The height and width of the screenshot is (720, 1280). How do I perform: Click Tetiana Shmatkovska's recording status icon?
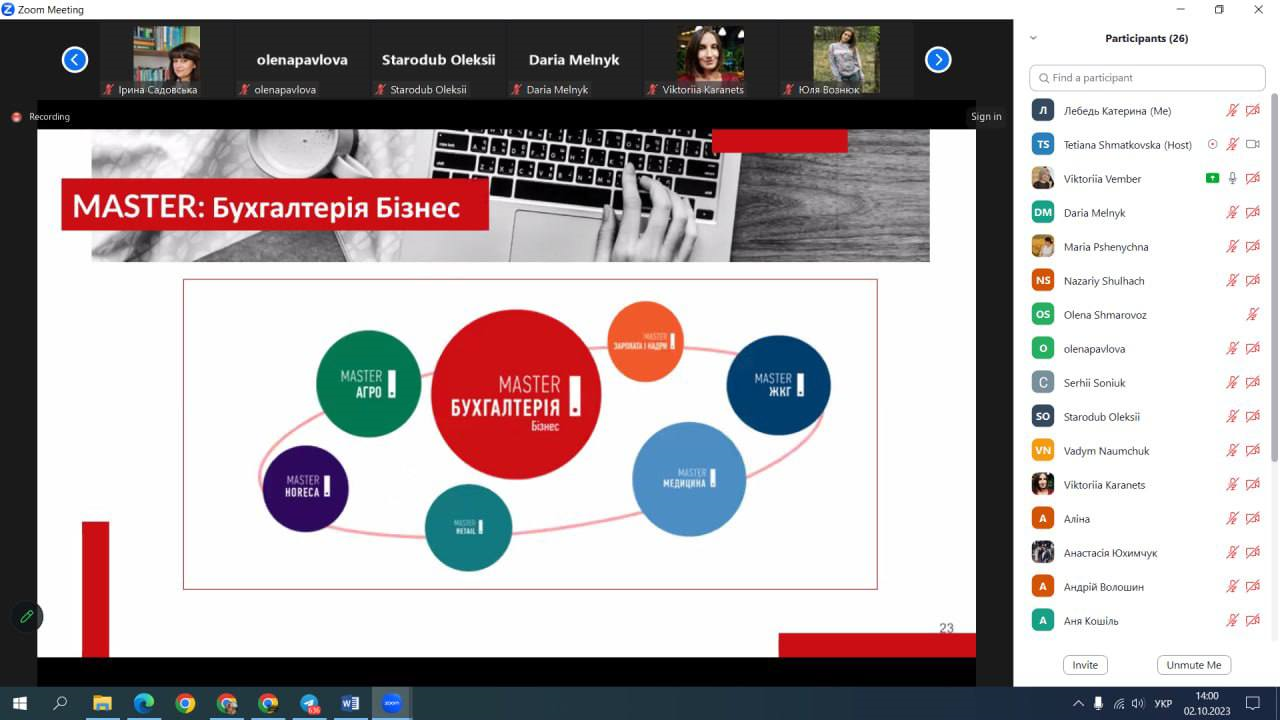pyautogui.click(x=1213, y=145)
